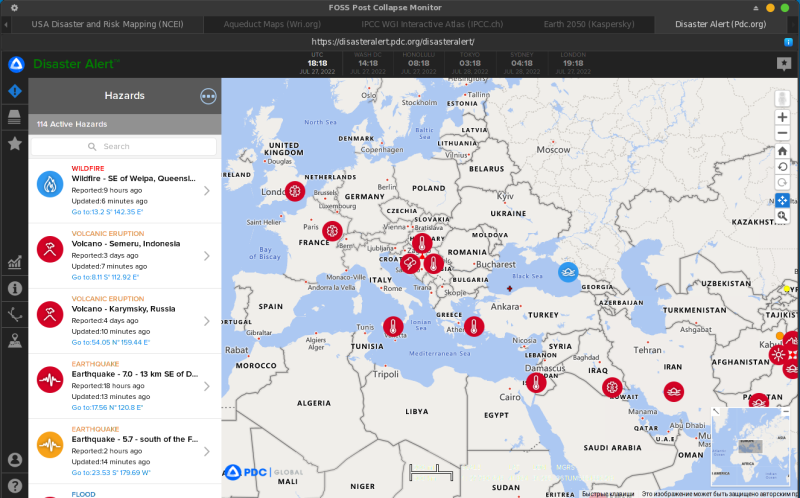The width and height of the screenshot is (800, 498).
Task: Open the charts icon in sidebar
Action: point(15,263)
